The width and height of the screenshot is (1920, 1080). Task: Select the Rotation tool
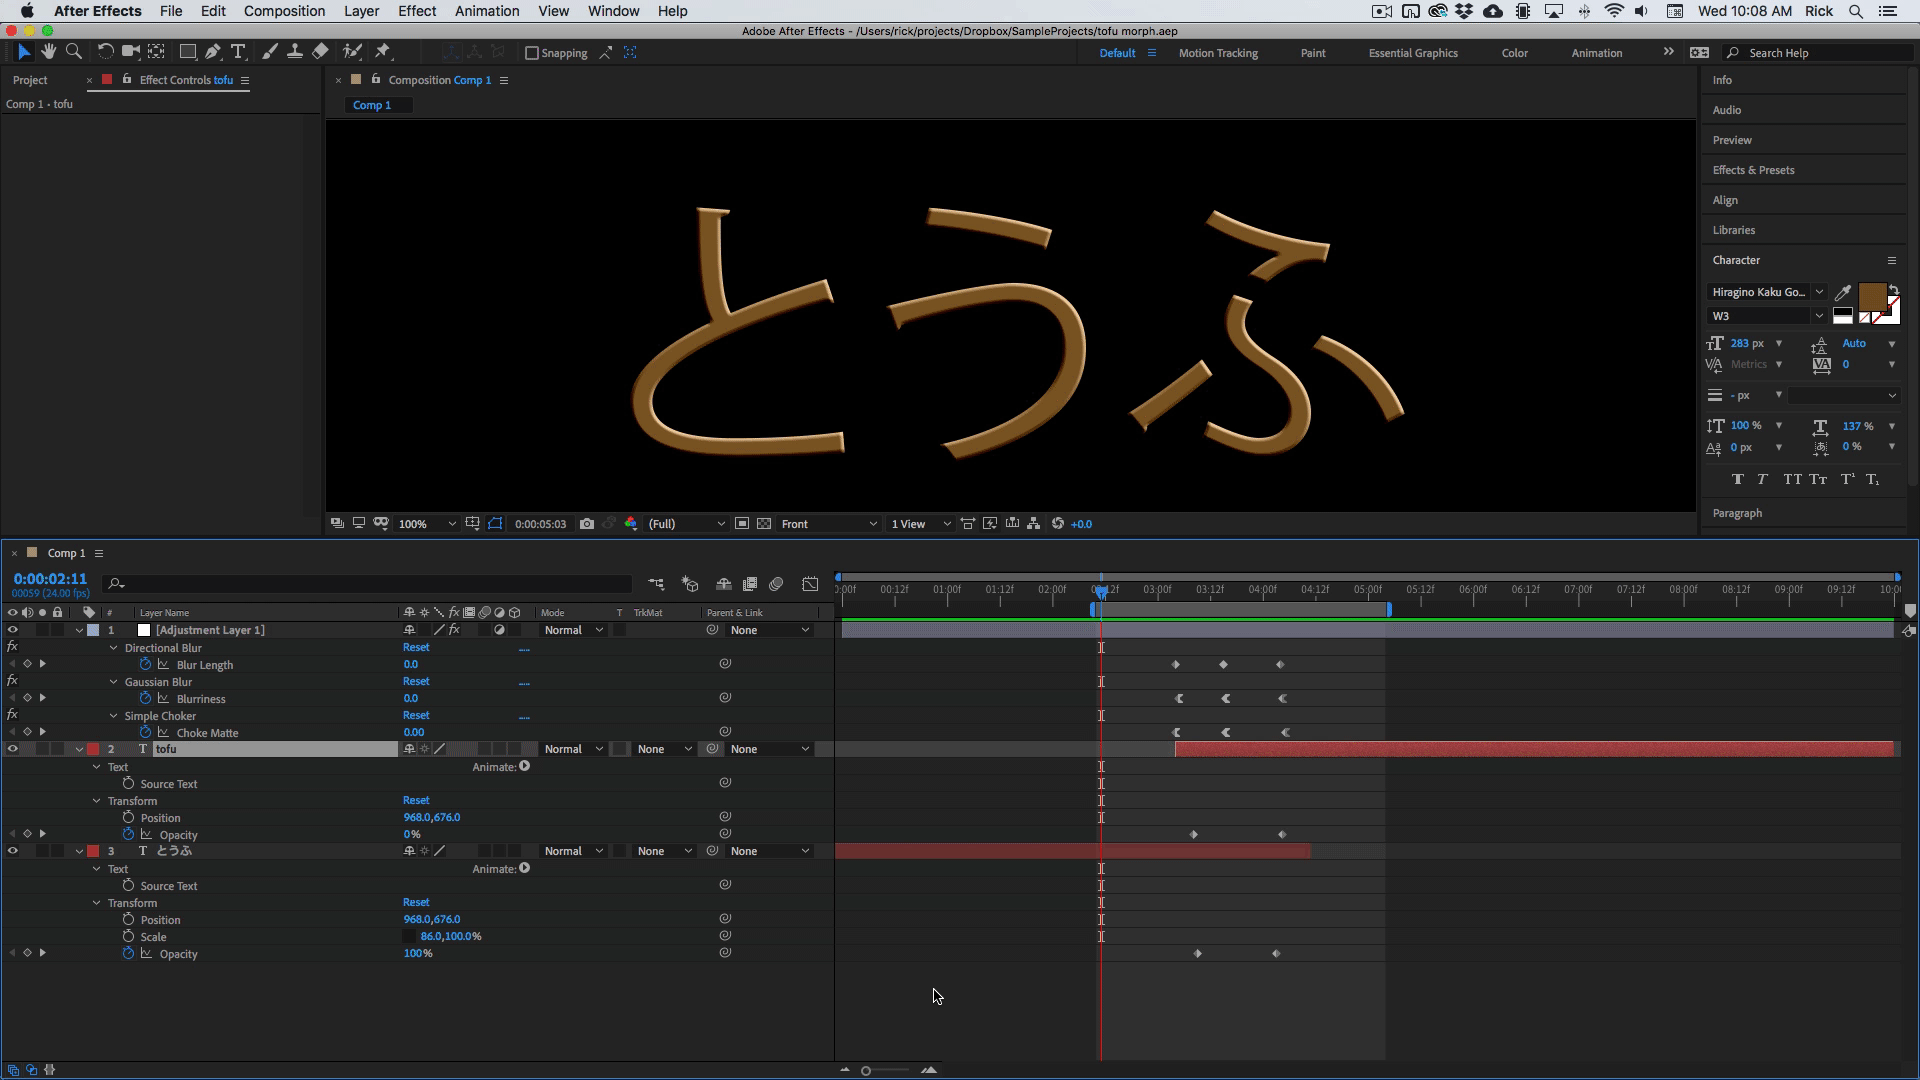pyautogui.click(x=105, y=52)
